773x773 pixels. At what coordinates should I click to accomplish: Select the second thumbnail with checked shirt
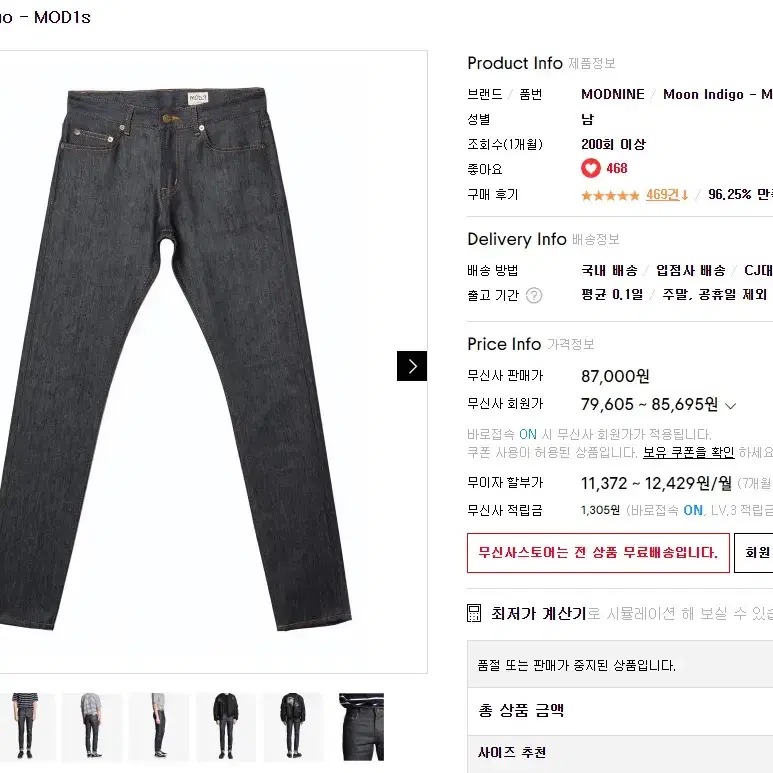(92, 726)
